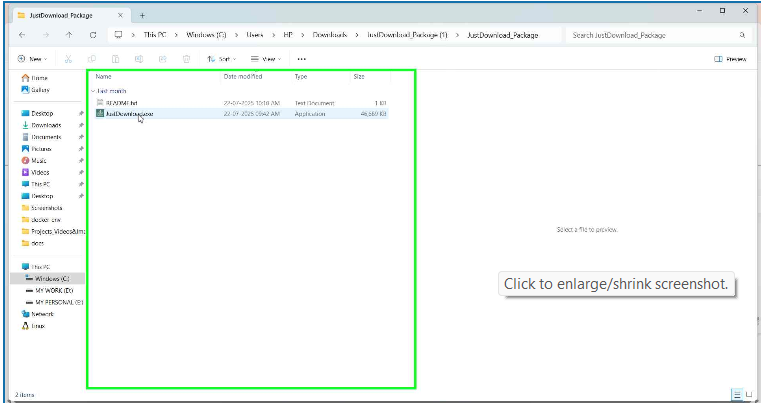Open the See more ellipsis menu
The height and width of the screenshot is (403, 761).
301,59
